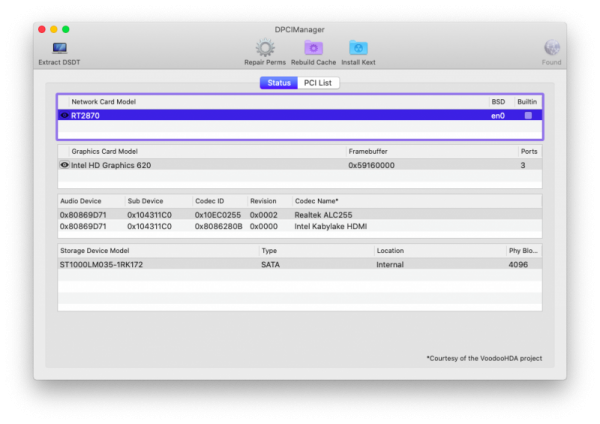Click the Install Kext folder icon
This screenshot has width=600, height=424.
(358, 48)
